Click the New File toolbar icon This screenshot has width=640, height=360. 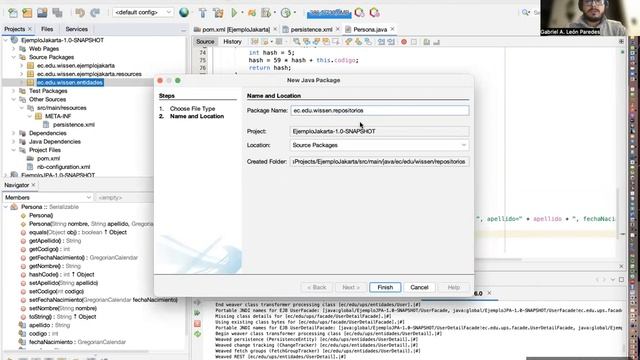[13, 13]
